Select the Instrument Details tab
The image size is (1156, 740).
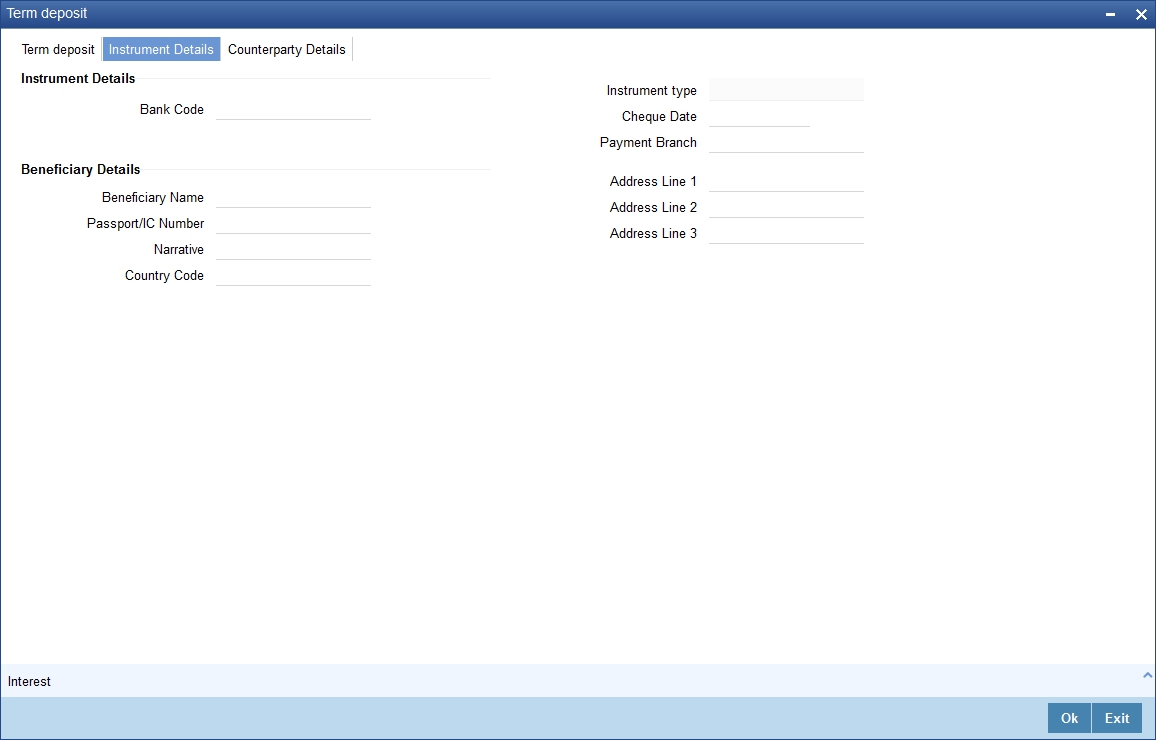coord(161,49)
